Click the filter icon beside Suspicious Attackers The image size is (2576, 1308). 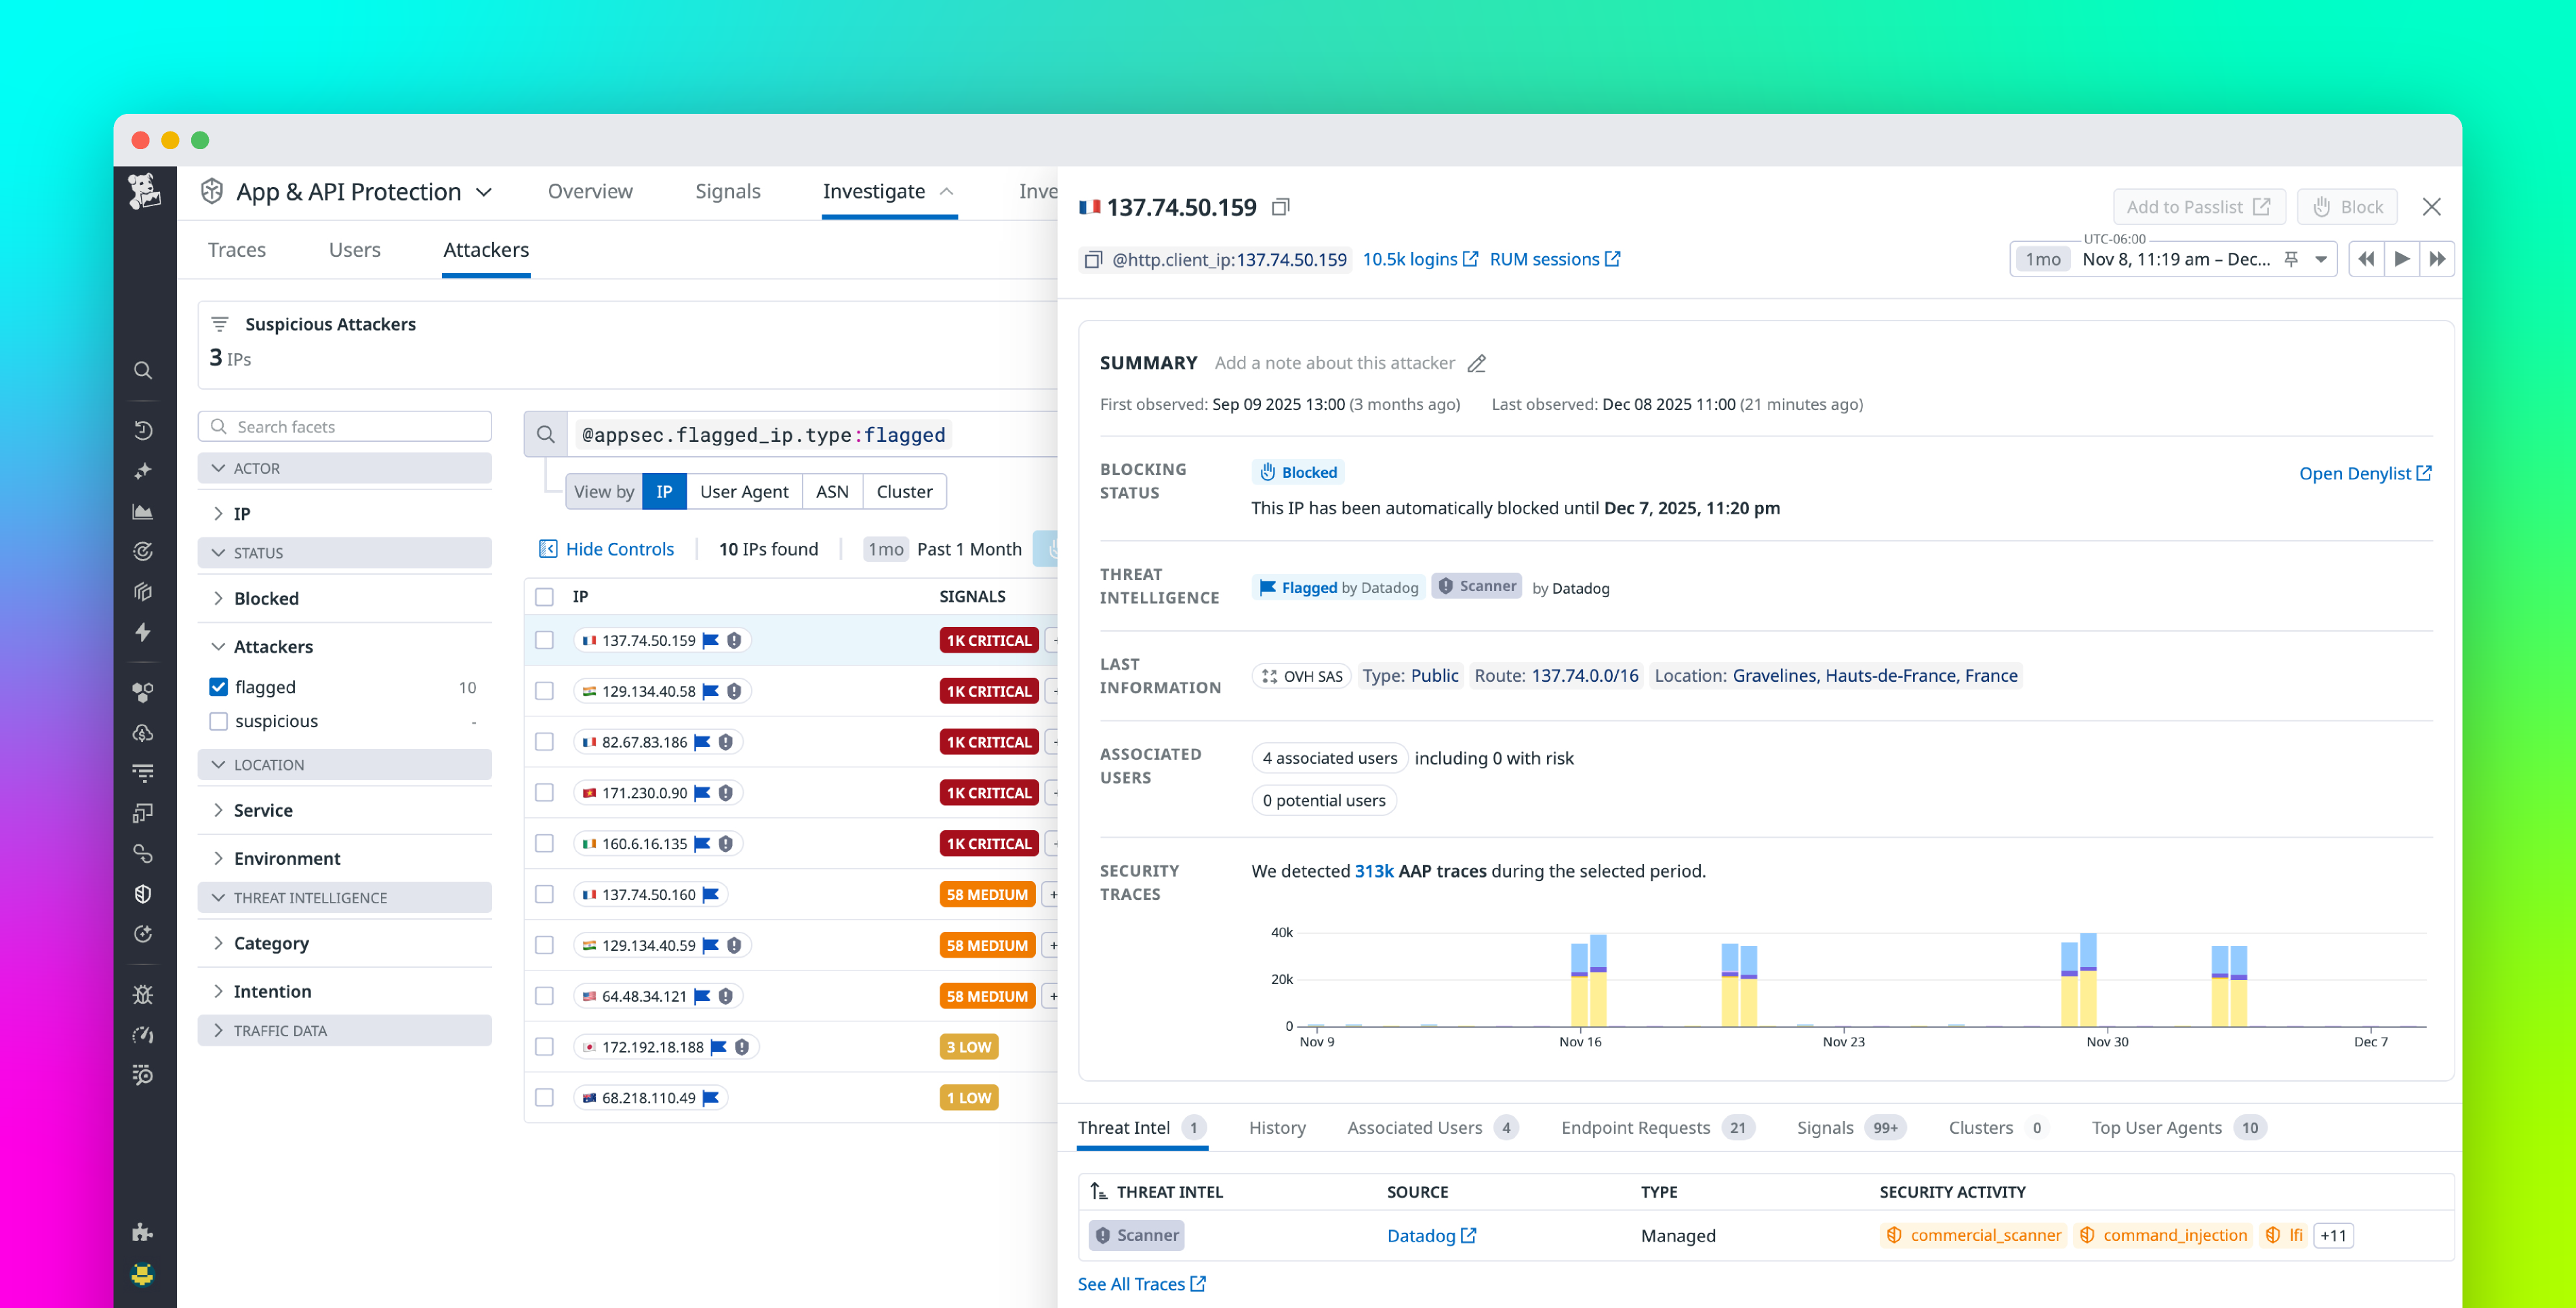click(220, 323)
